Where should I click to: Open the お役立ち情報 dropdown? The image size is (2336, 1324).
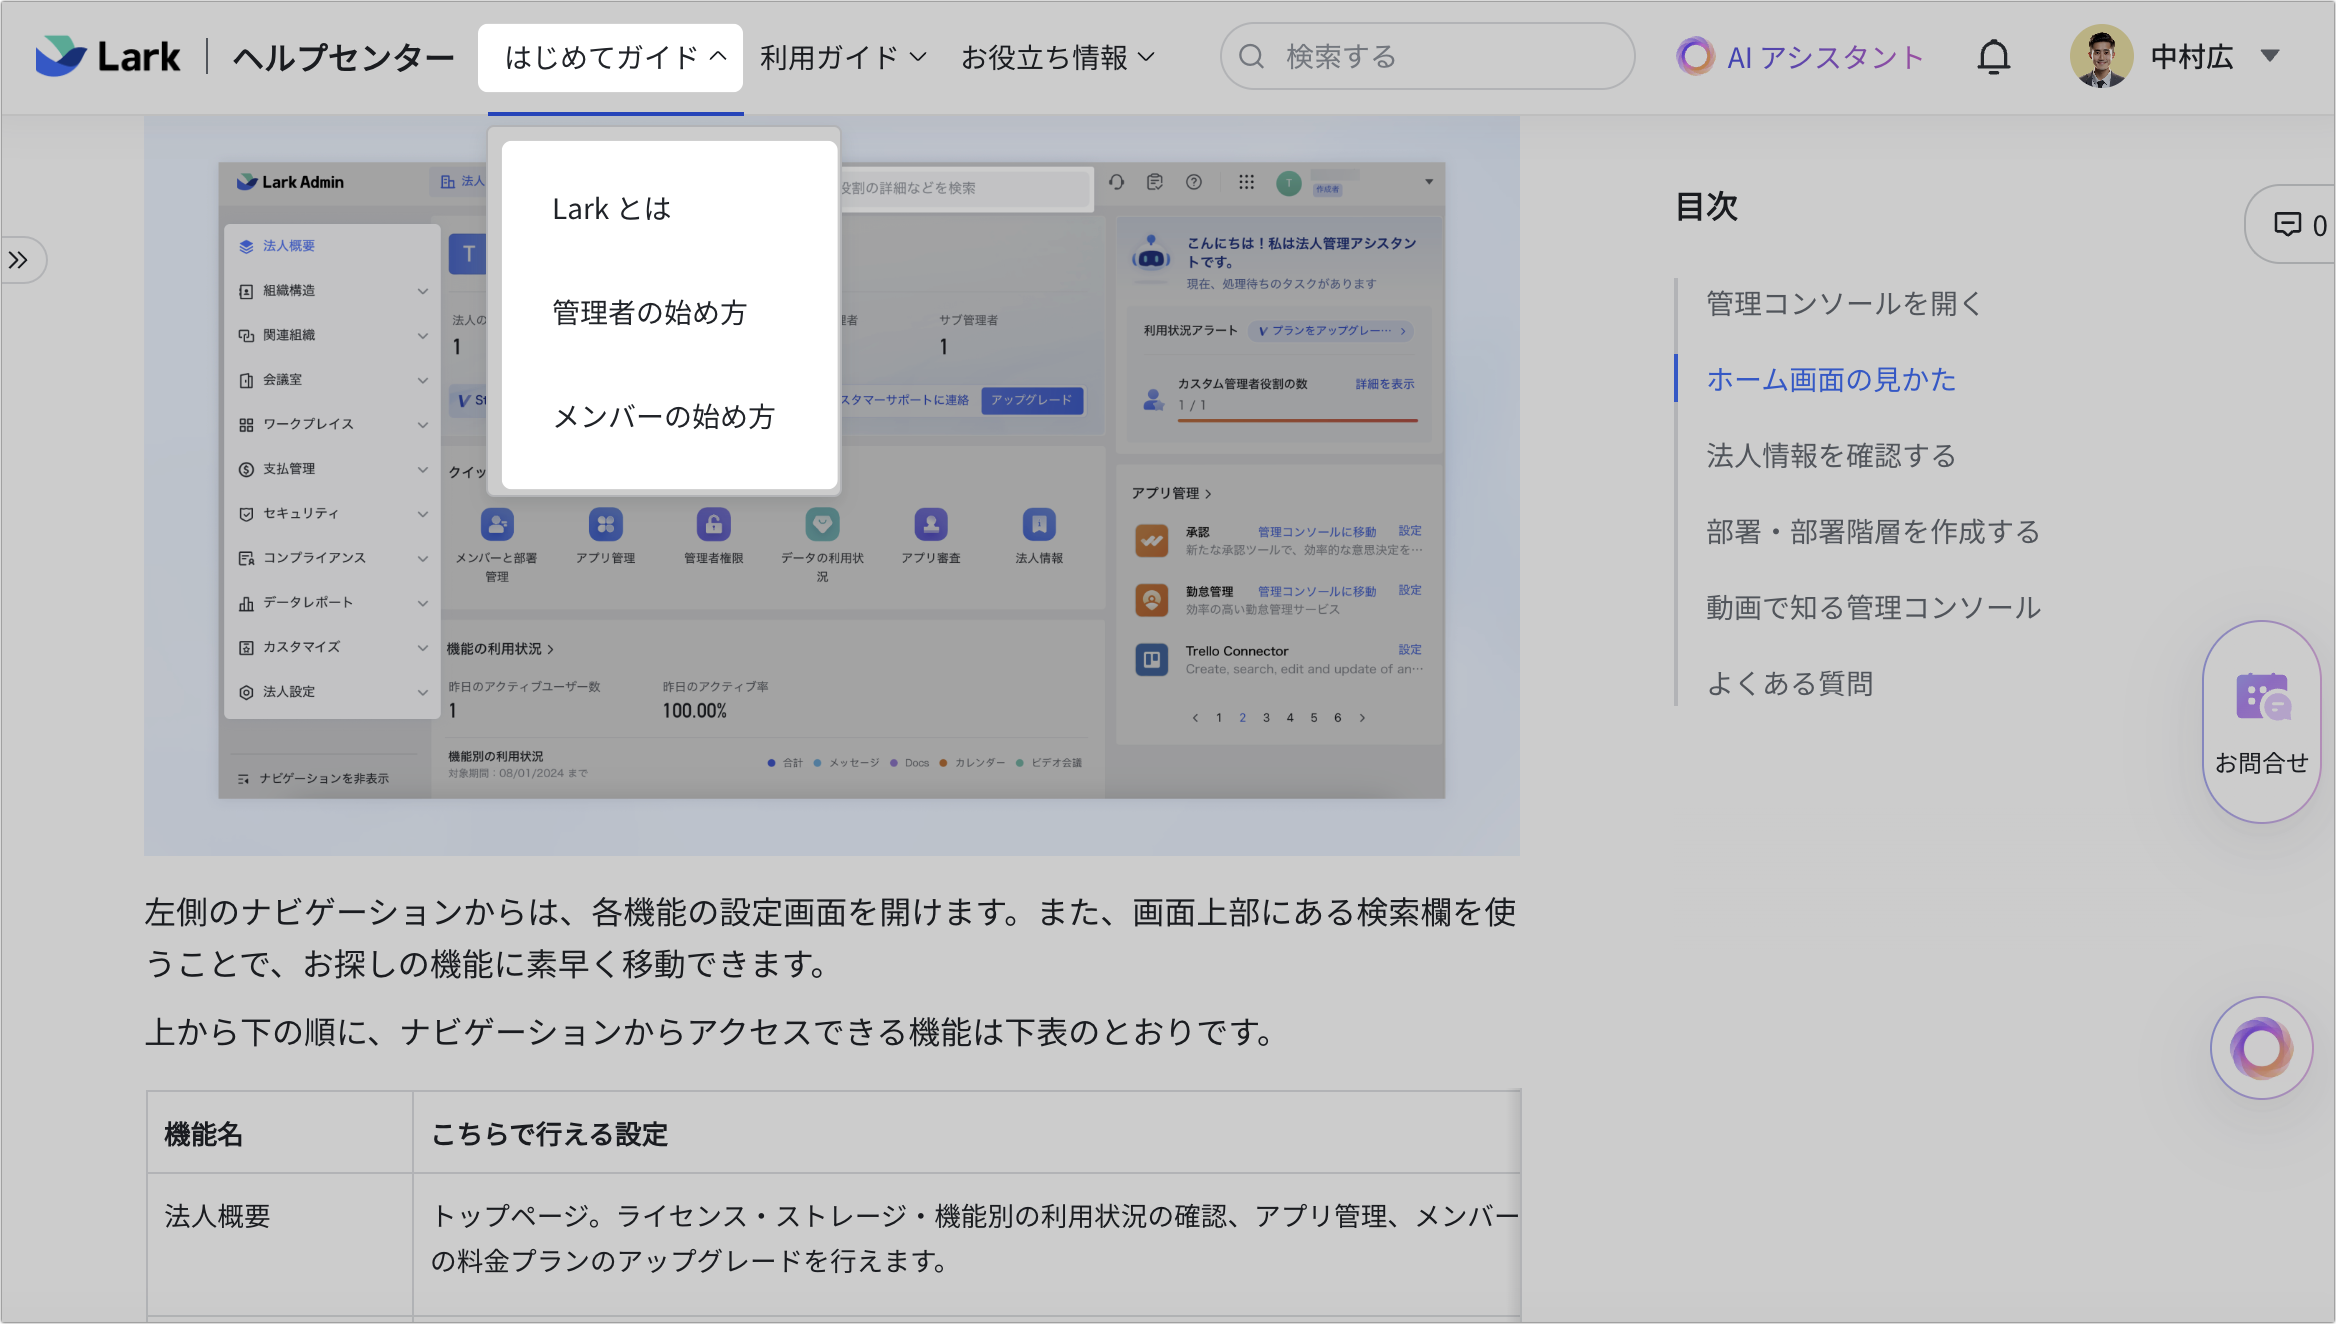1057,57
